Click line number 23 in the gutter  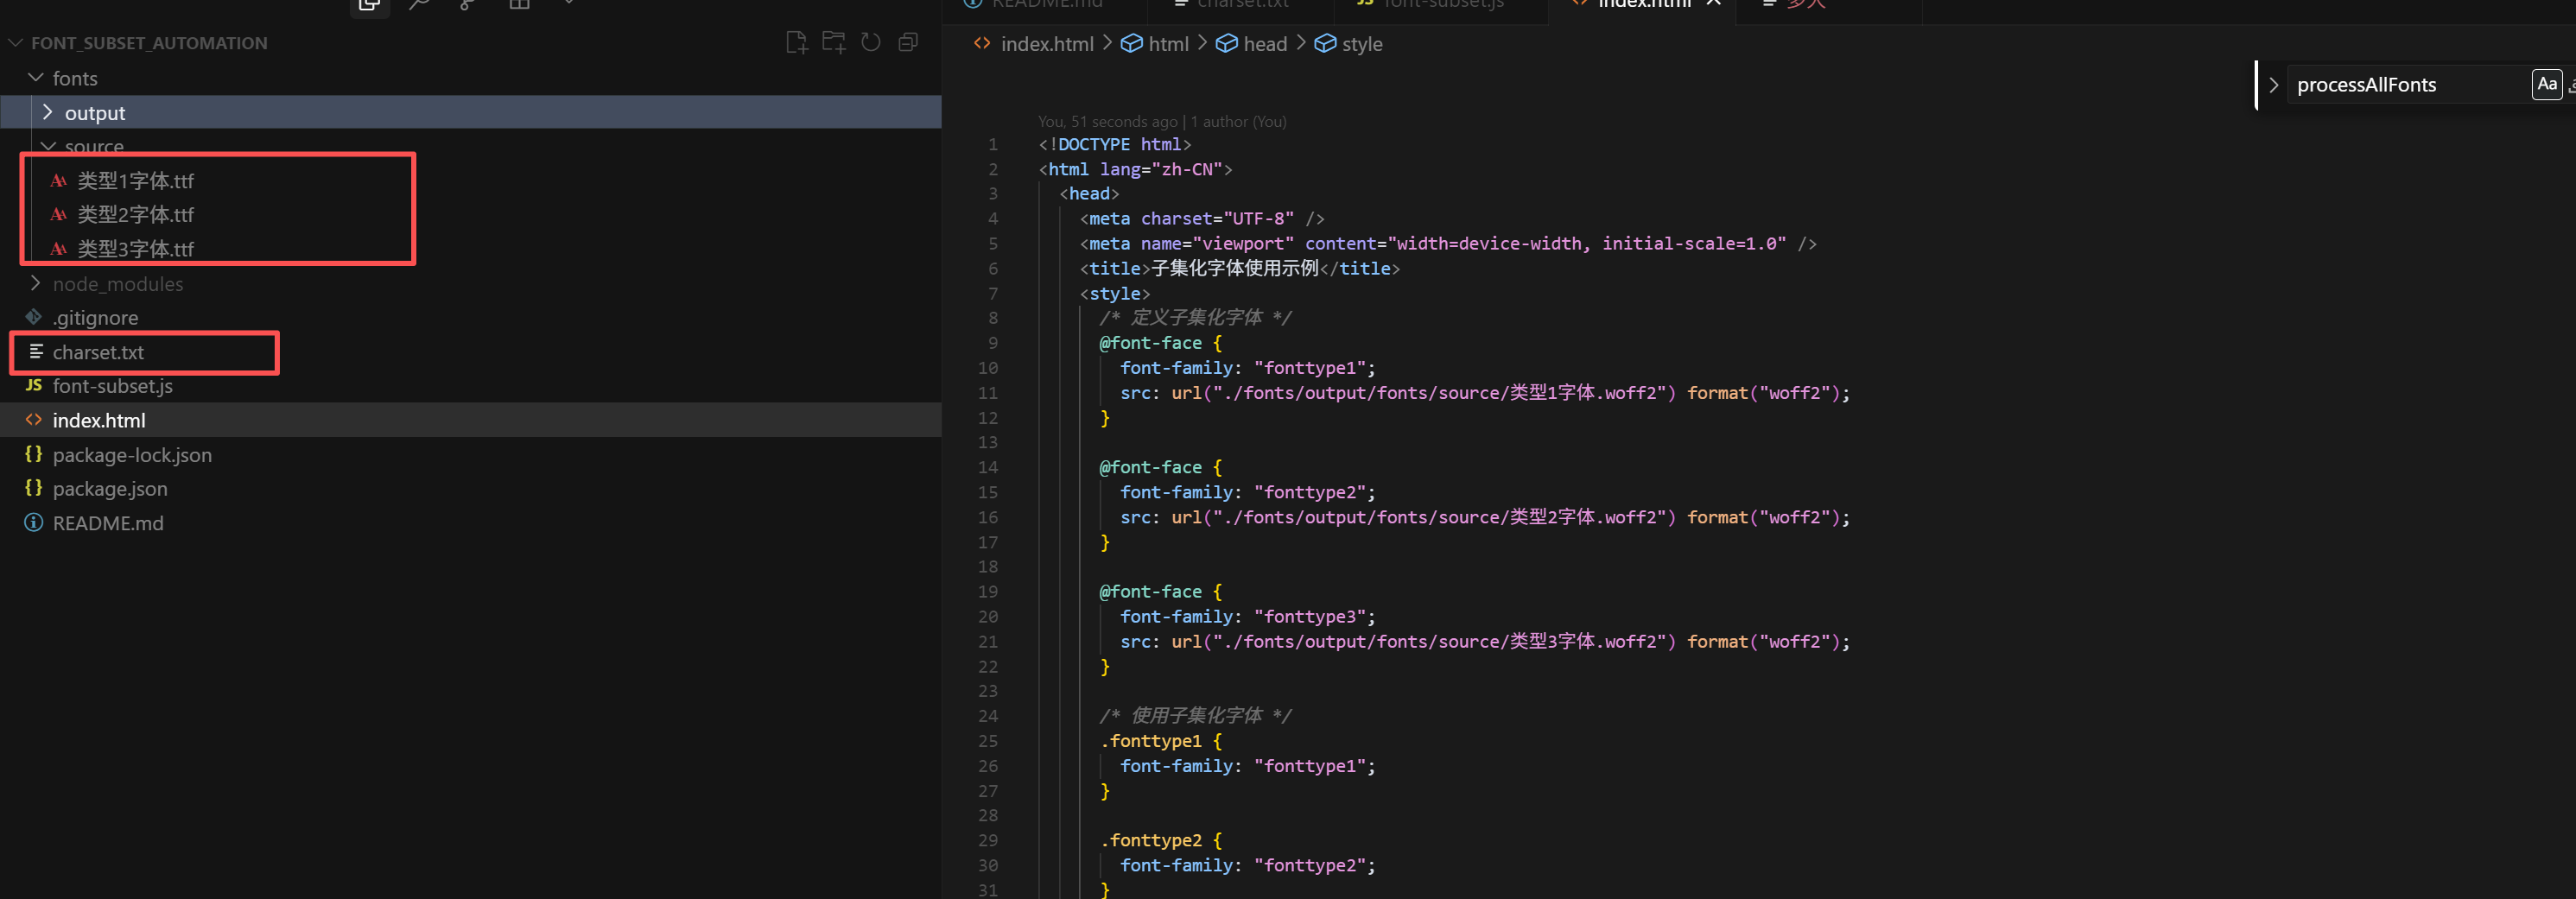[987, 691]
